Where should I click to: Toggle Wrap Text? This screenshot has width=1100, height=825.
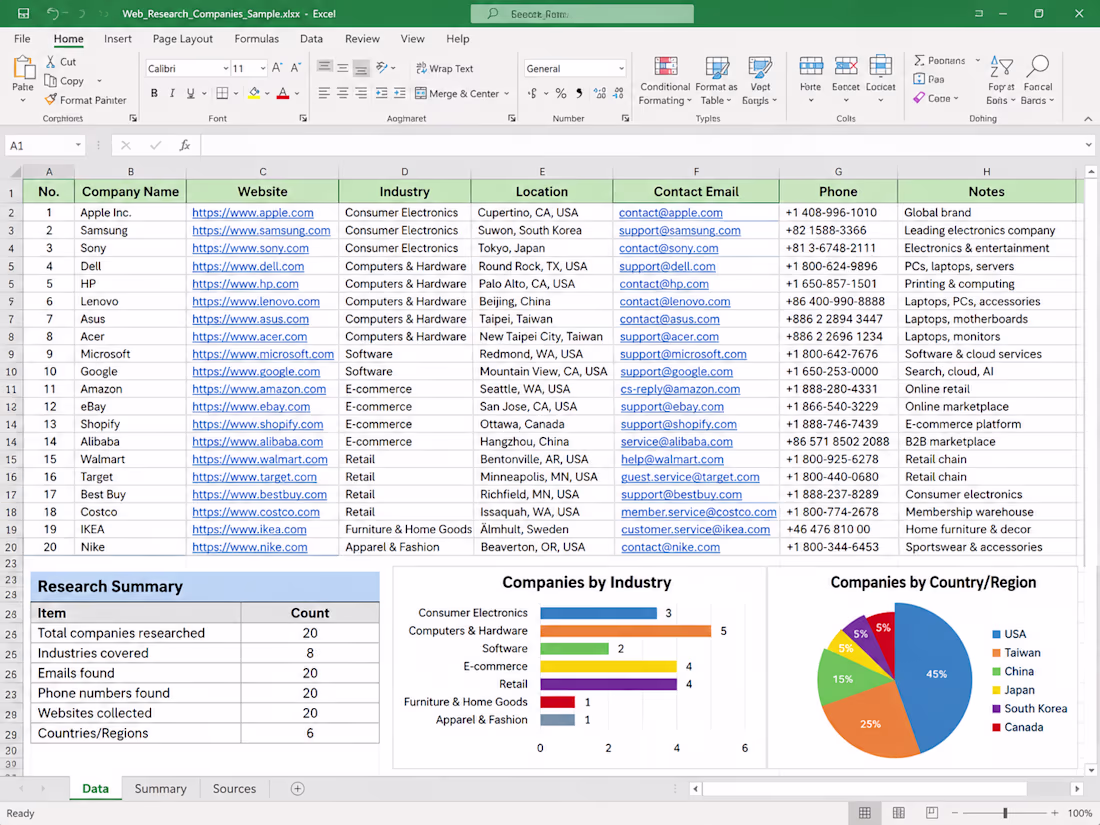(445, 68)
